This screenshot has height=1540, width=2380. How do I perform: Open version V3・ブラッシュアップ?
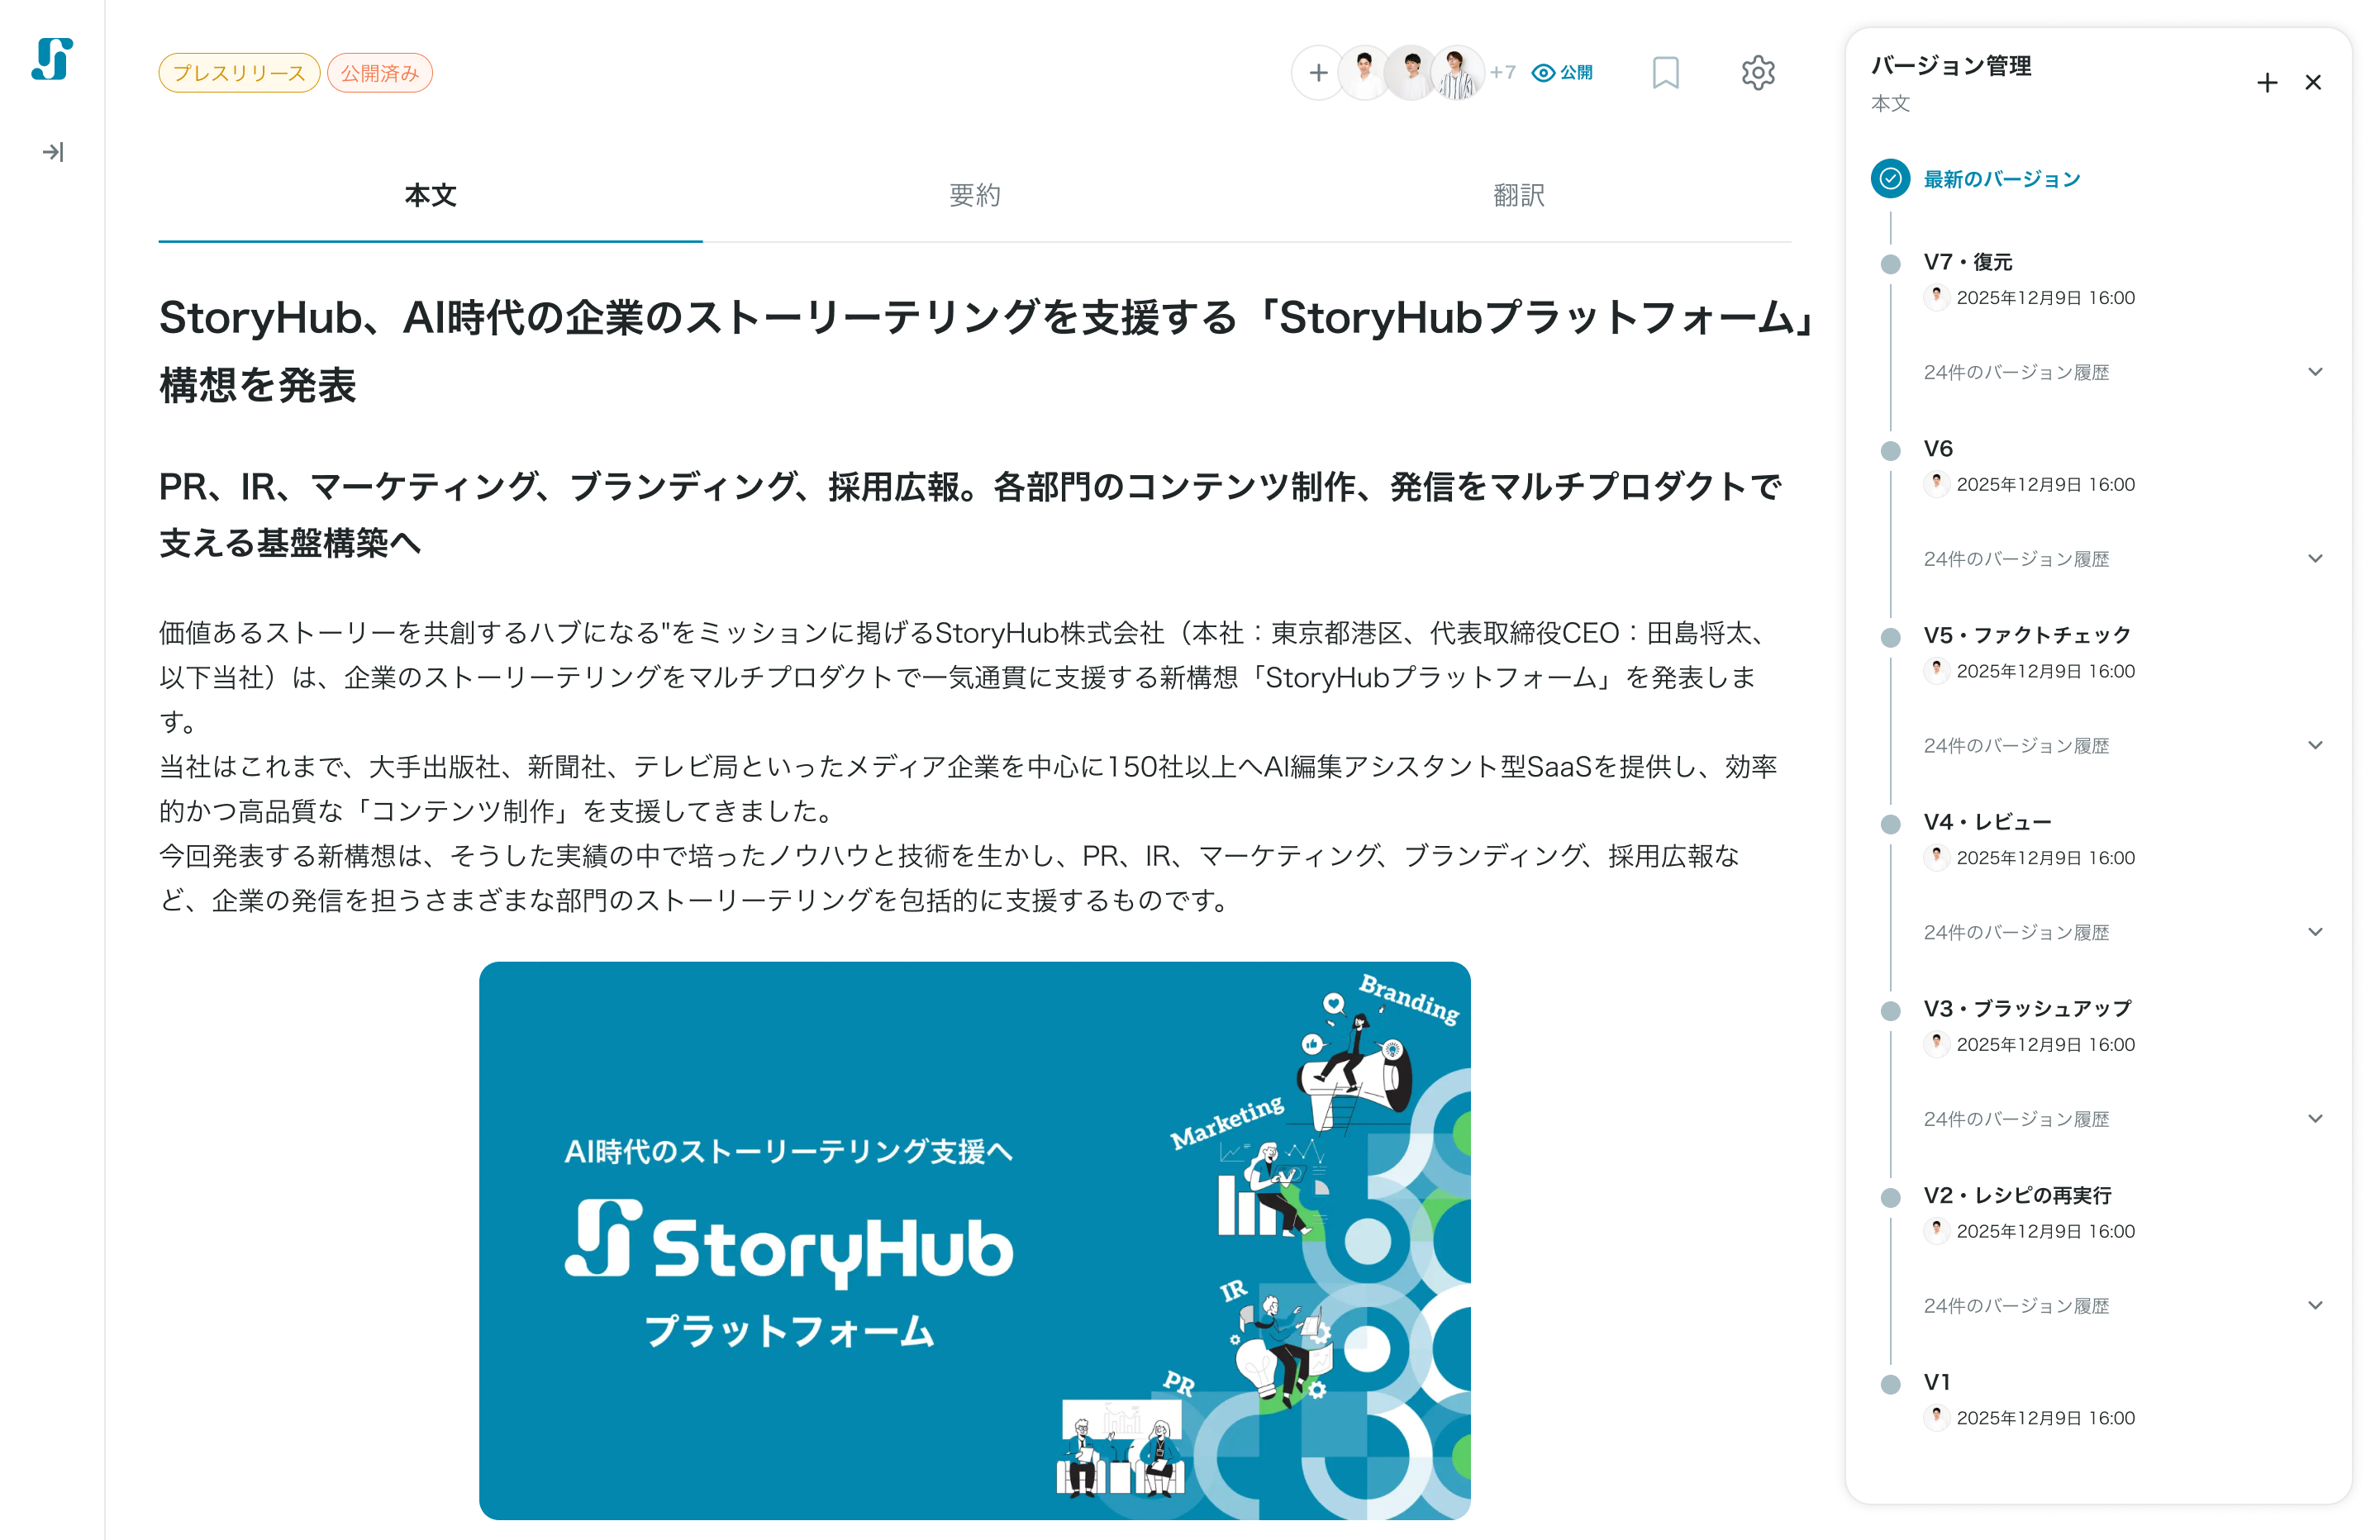(2027, 1008)
